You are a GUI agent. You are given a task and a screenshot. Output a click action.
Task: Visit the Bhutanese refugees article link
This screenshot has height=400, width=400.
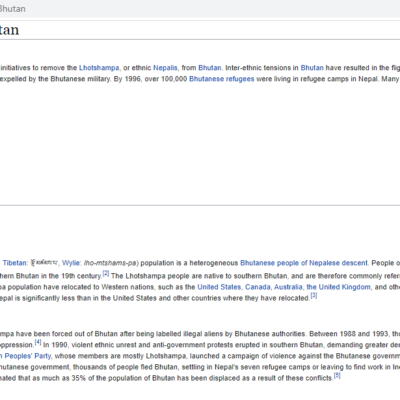click(x=222, y=79)
